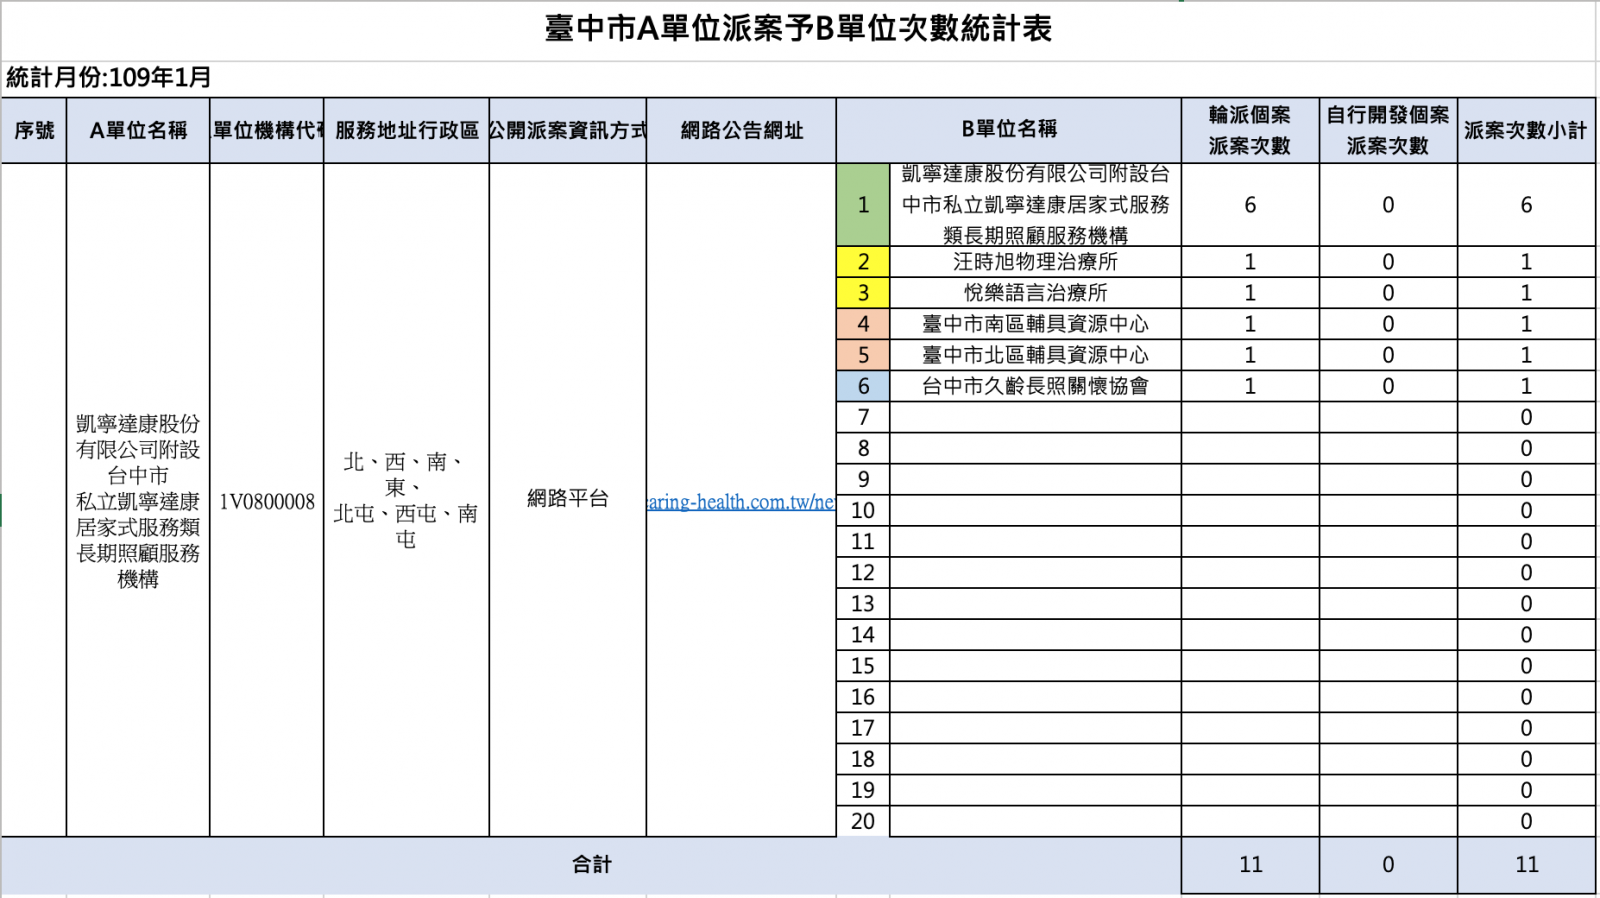Select the empty B單位名稱 cell in row 8

pos(1035,448)
